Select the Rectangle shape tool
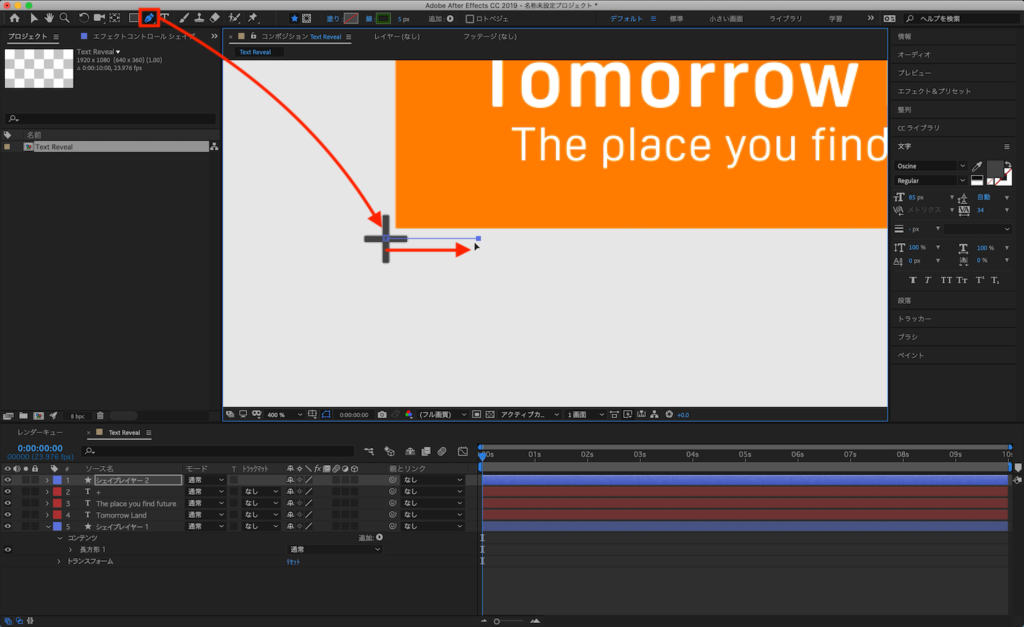The image size is (1024, 627). click(133, 18)
